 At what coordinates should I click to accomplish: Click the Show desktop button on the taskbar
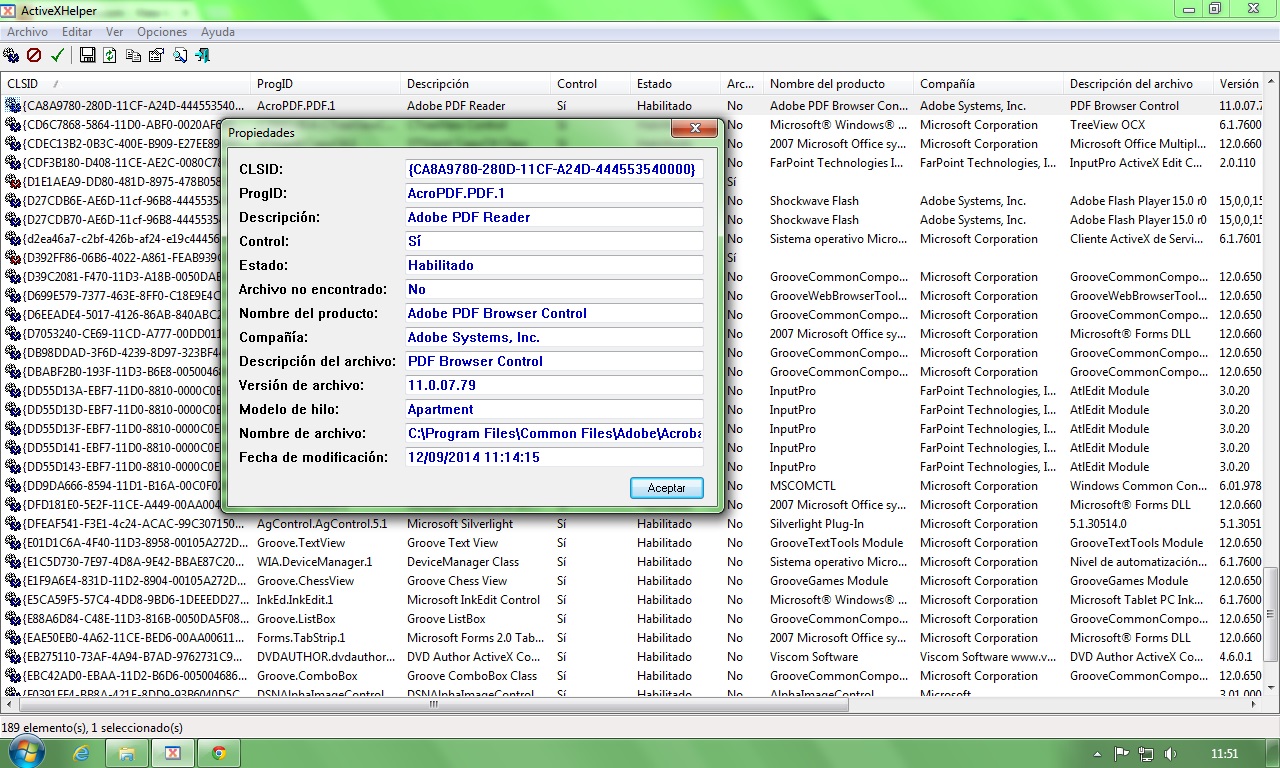point(1272,753)
